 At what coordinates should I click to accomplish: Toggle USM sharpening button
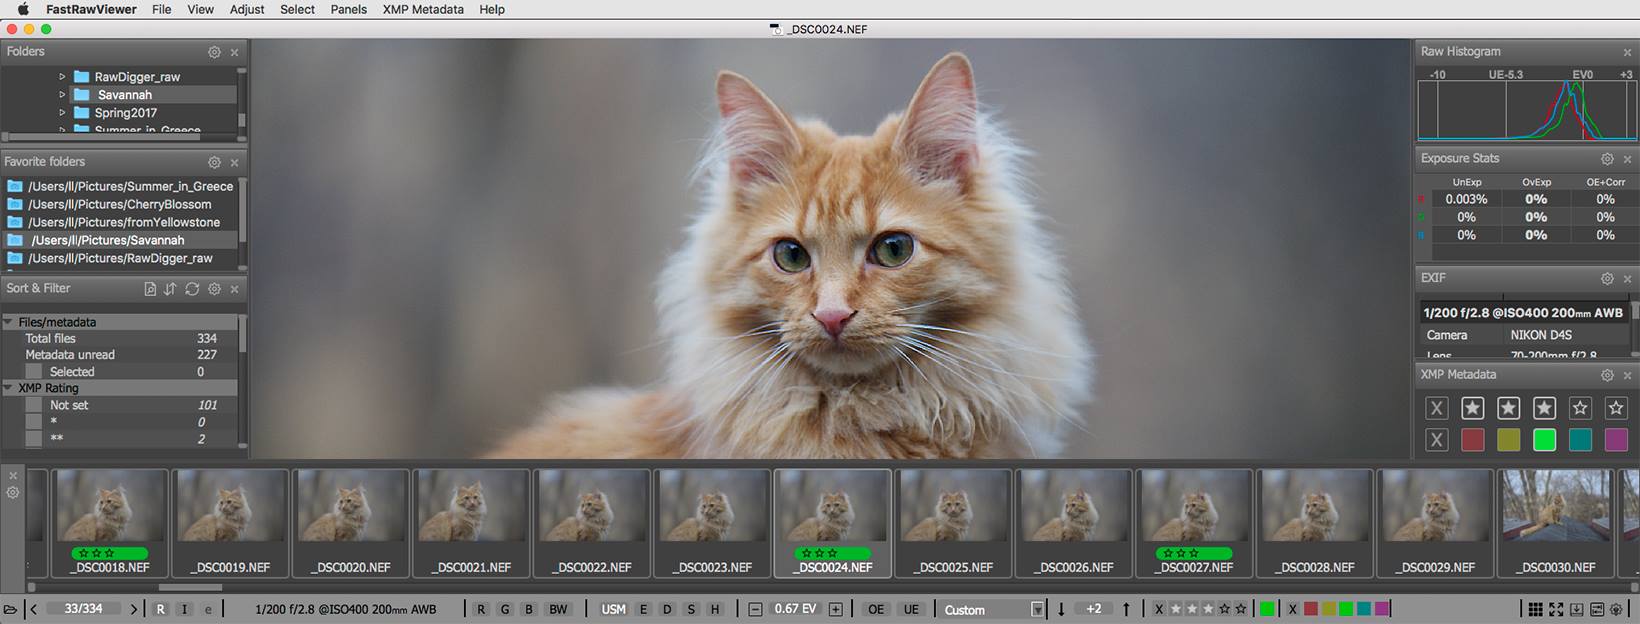click(613, 609)
